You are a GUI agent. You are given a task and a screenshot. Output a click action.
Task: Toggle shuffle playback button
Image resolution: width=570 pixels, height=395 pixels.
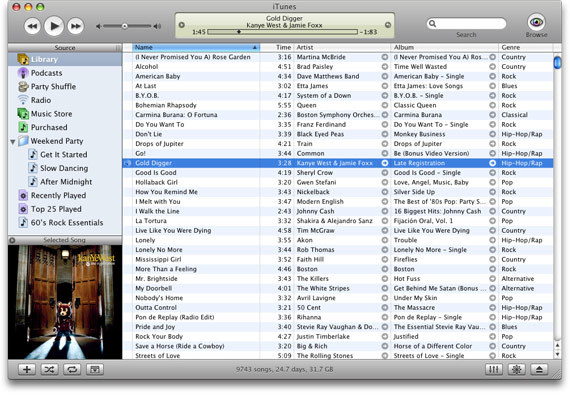tap(49, 370)
